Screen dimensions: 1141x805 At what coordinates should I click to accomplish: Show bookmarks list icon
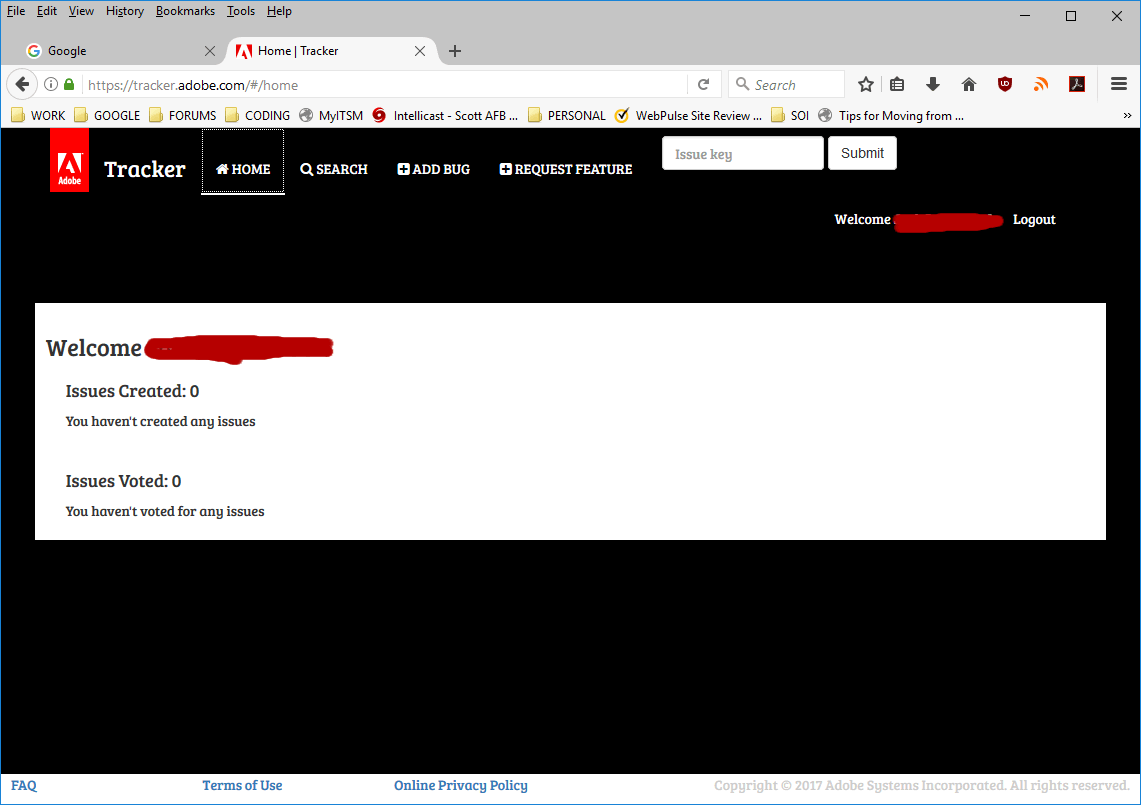coord(897,84)
